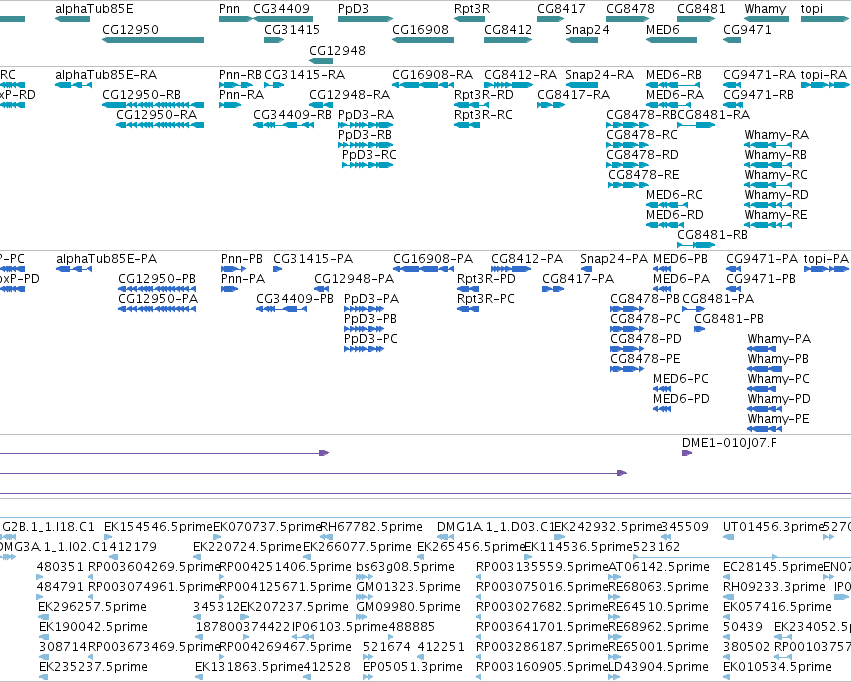Screen dimensions: 851x682
Task: Click protein MED6-PC
Action: (681, 379)
